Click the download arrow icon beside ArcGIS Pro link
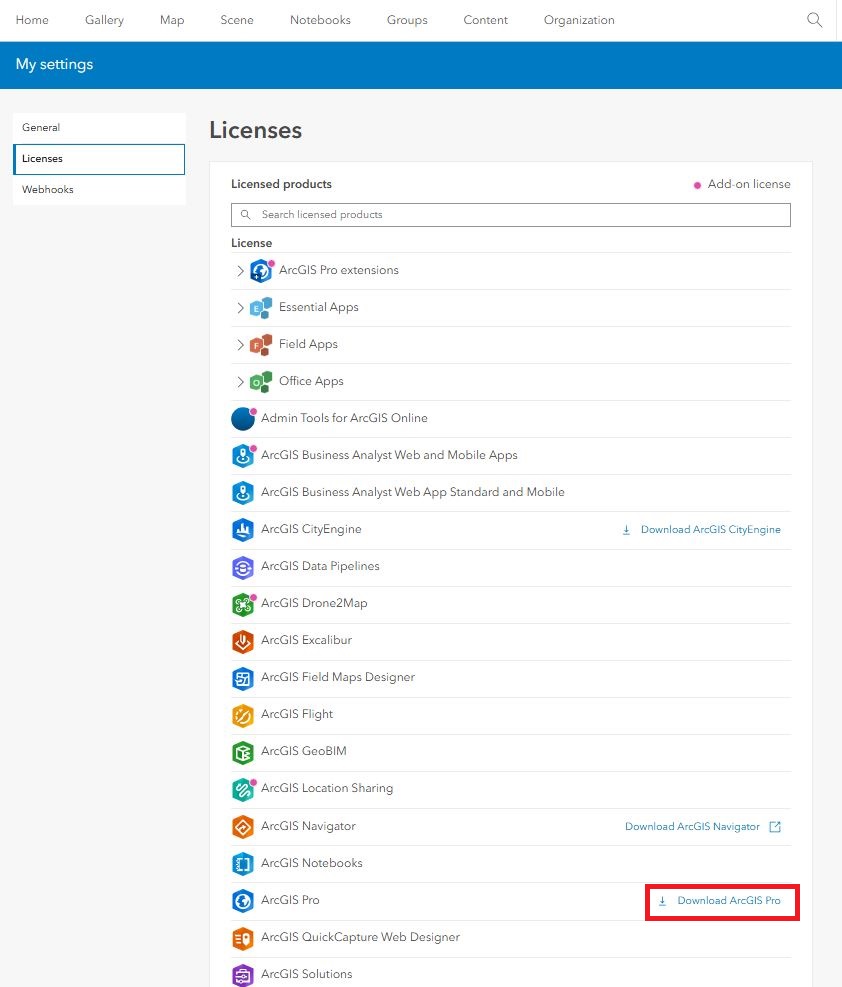 tap(662, 901)
